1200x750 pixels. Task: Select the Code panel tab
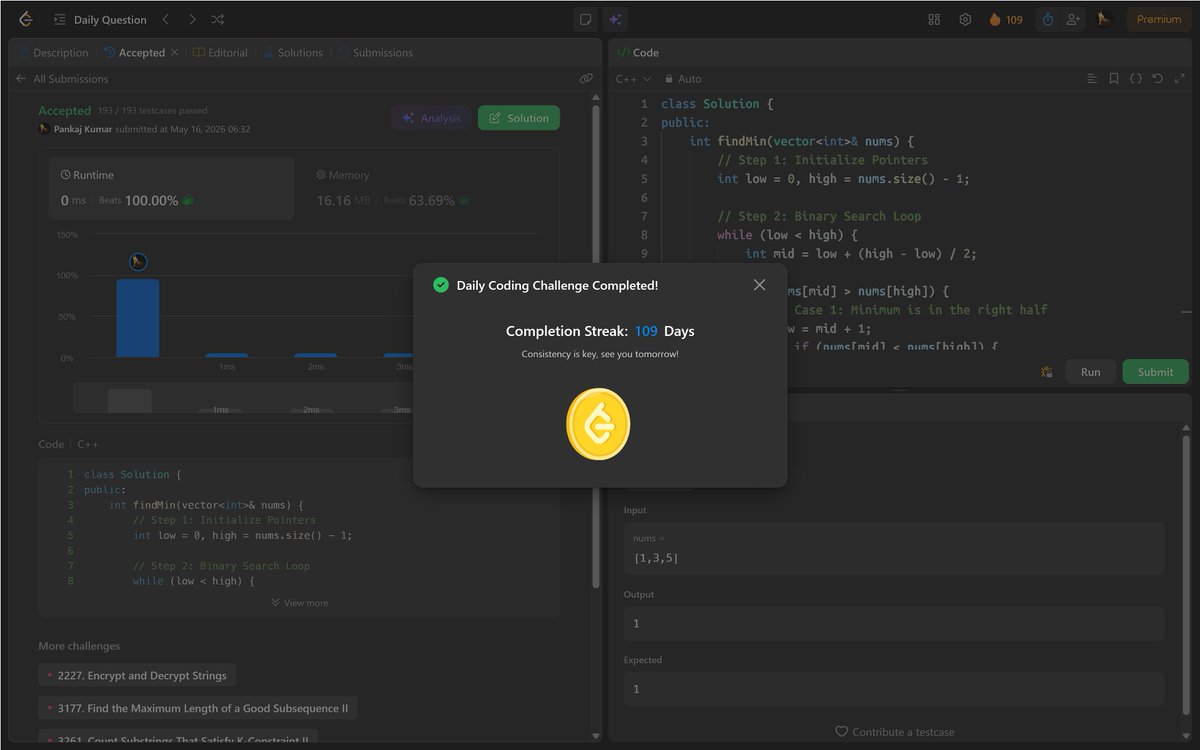coord(638,52)
